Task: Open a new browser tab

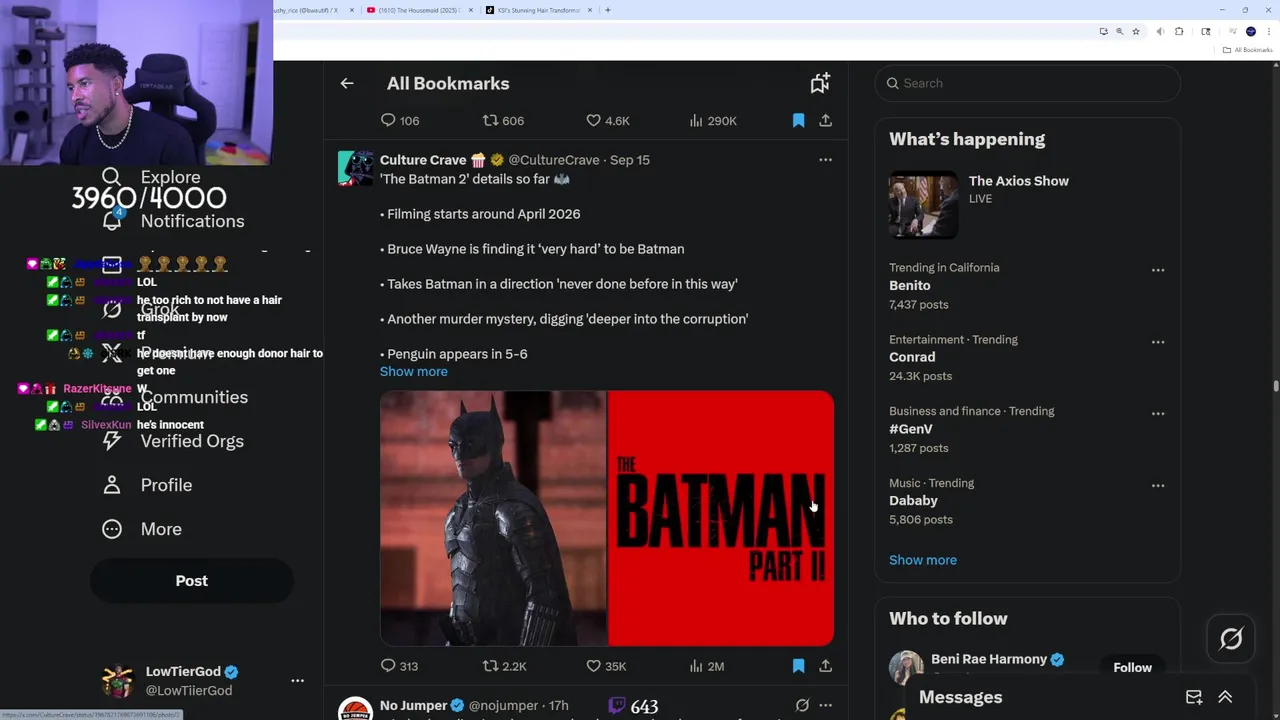Action: click(x=607, y=10)
